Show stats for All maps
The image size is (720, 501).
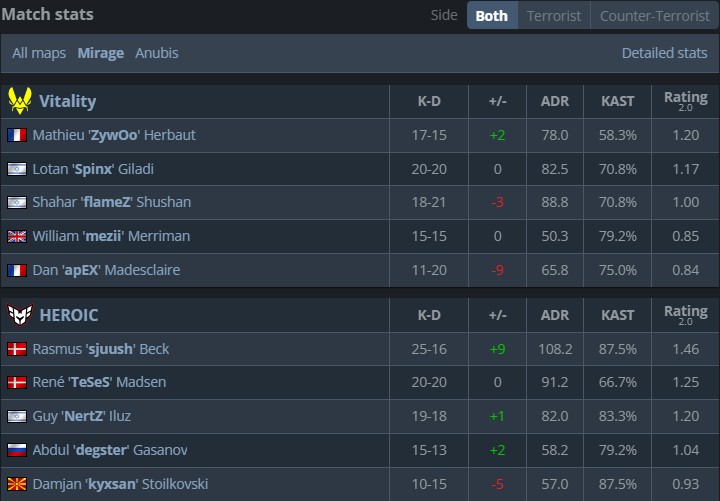pyautogui.click(x=40, y=53)
